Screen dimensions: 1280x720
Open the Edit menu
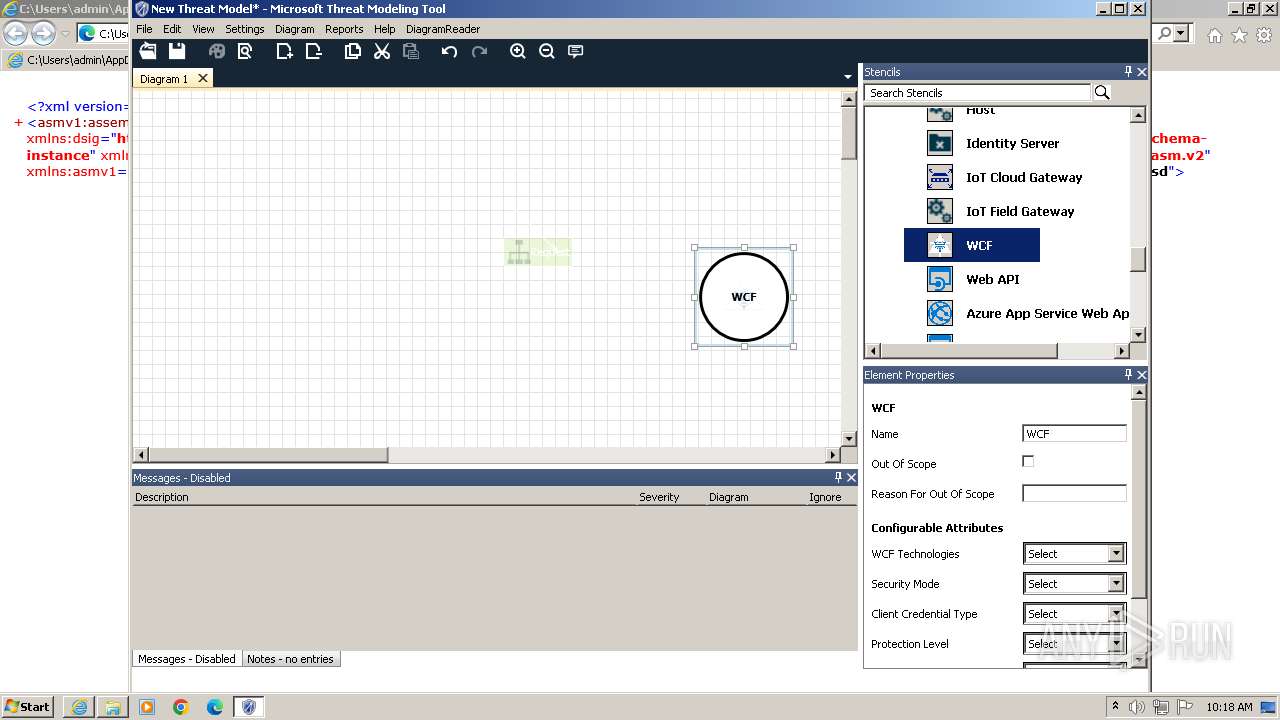(172, 29)
